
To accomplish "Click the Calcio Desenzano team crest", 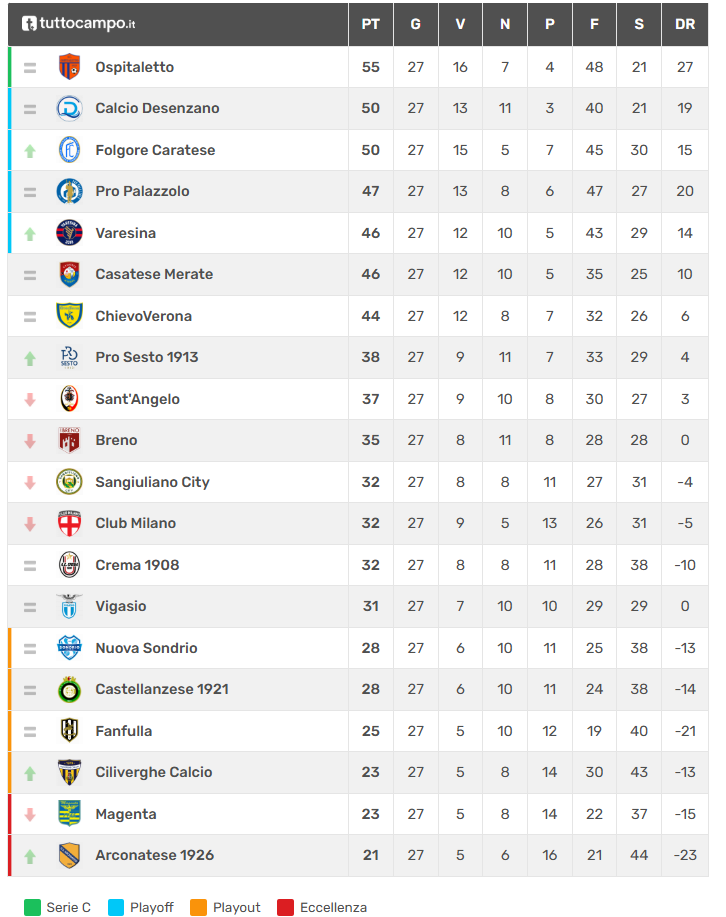I will pyautogui.click(x=69, y=108).
